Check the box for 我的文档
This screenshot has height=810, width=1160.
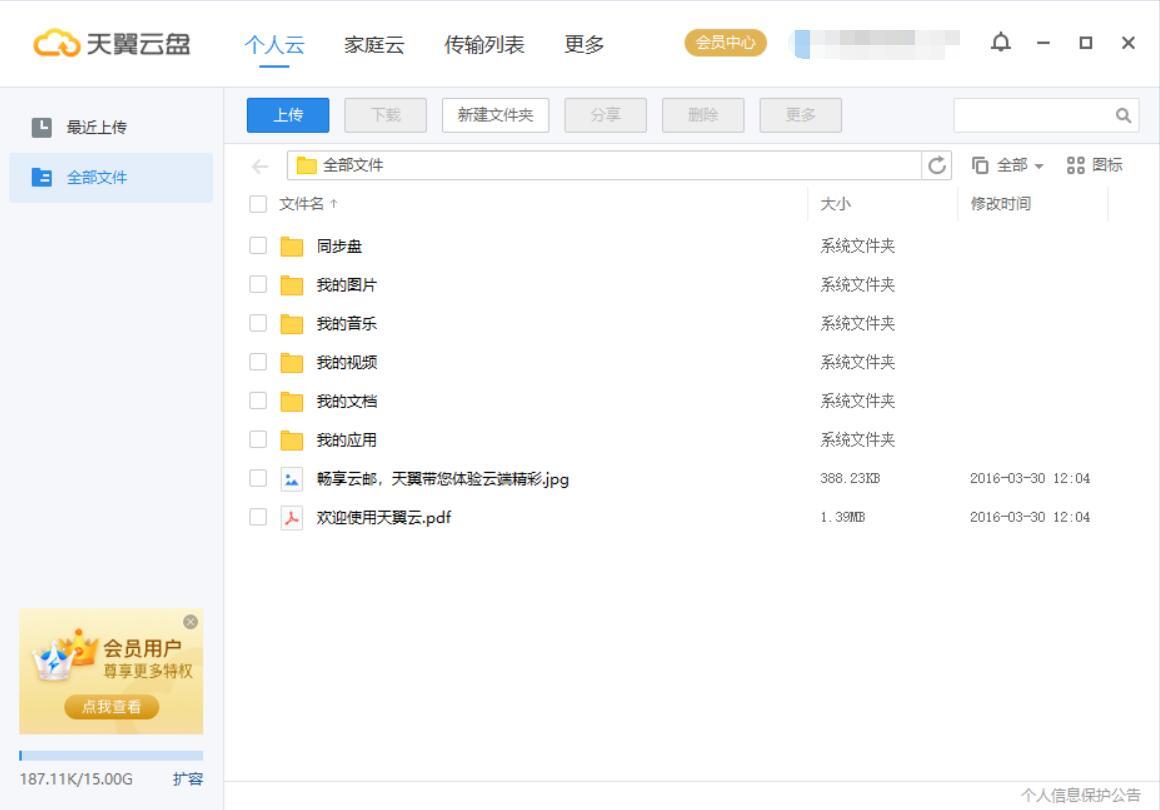[257, 401]
